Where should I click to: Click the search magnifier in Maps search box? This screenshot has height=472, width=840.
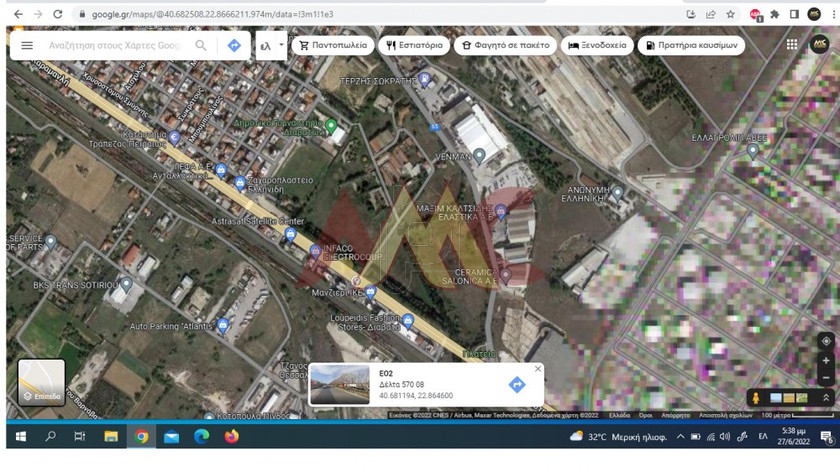[x=200, y=46]
